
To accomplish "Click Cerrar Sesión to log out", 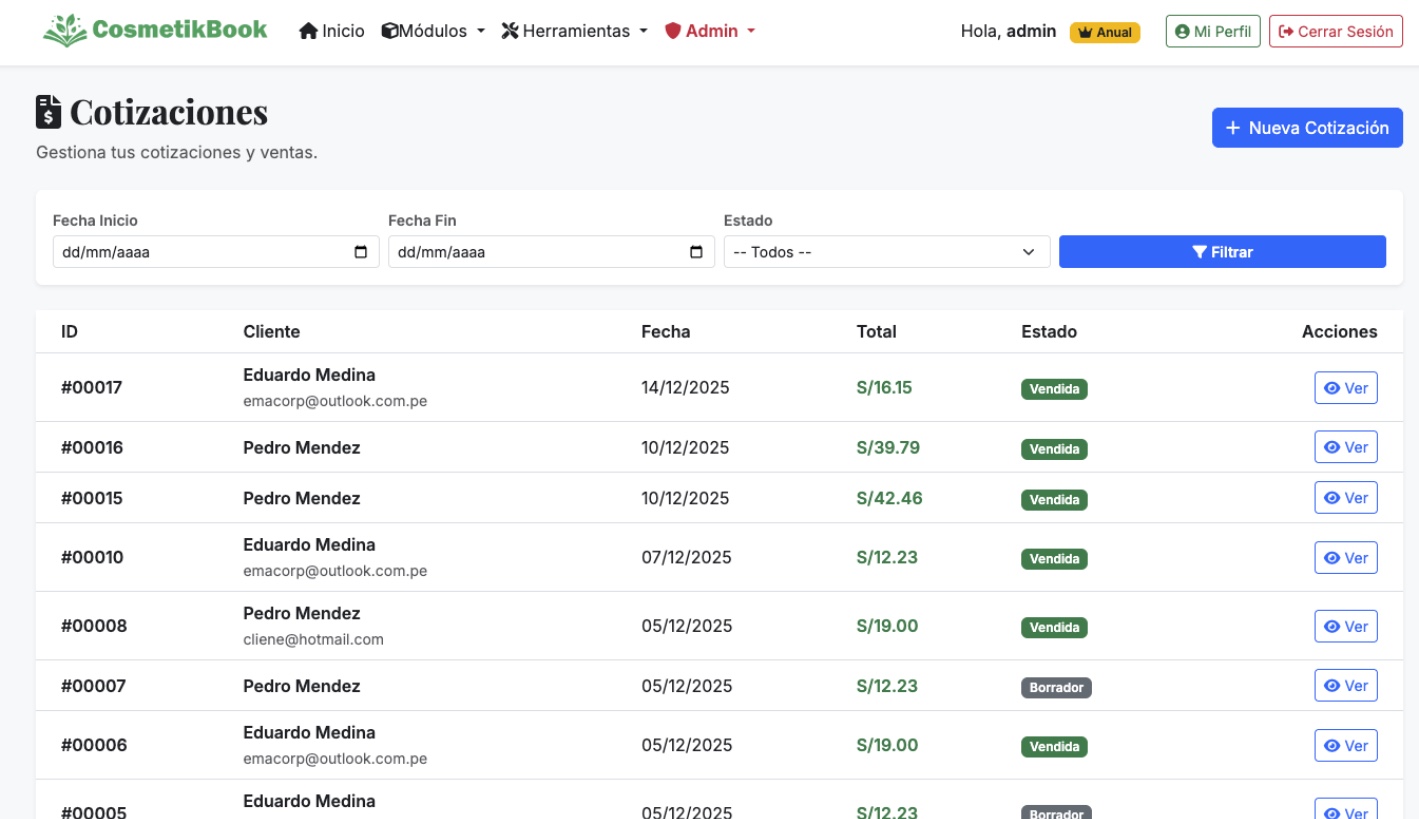I will pyautogui.click(x=1335, y=31).
